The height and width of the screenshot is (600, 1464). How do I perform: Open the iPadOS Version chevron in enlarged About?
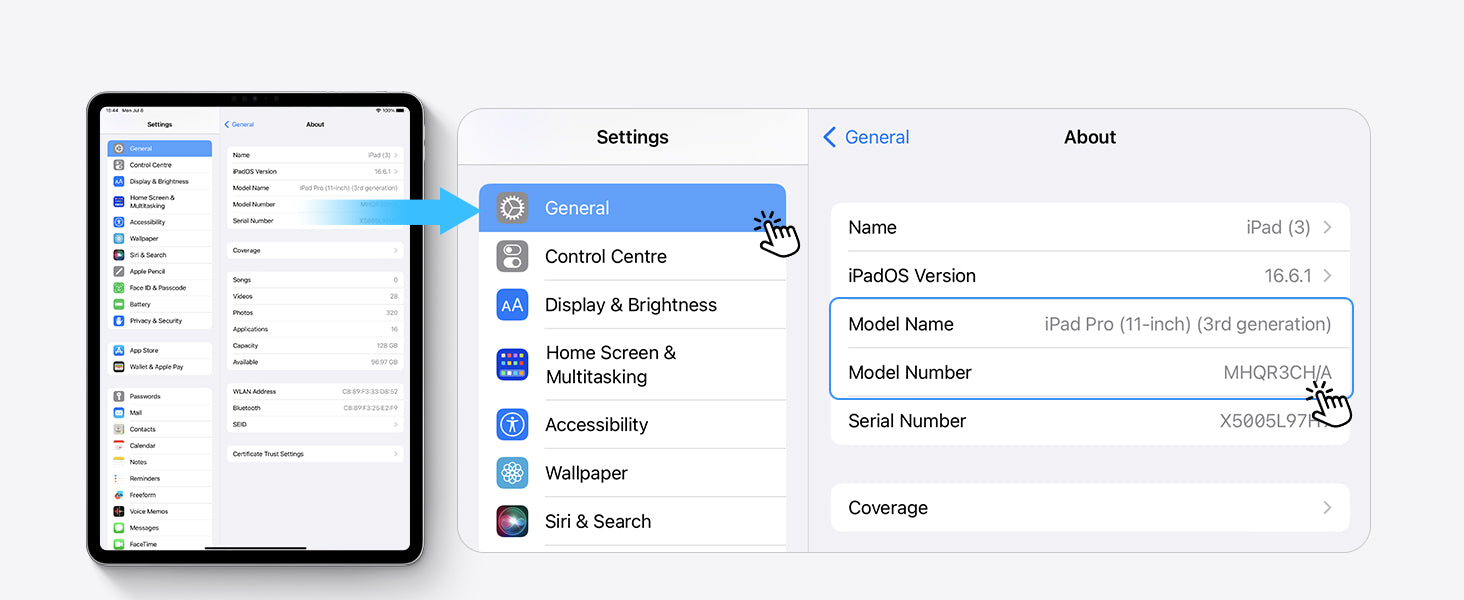pos(1327,276)
